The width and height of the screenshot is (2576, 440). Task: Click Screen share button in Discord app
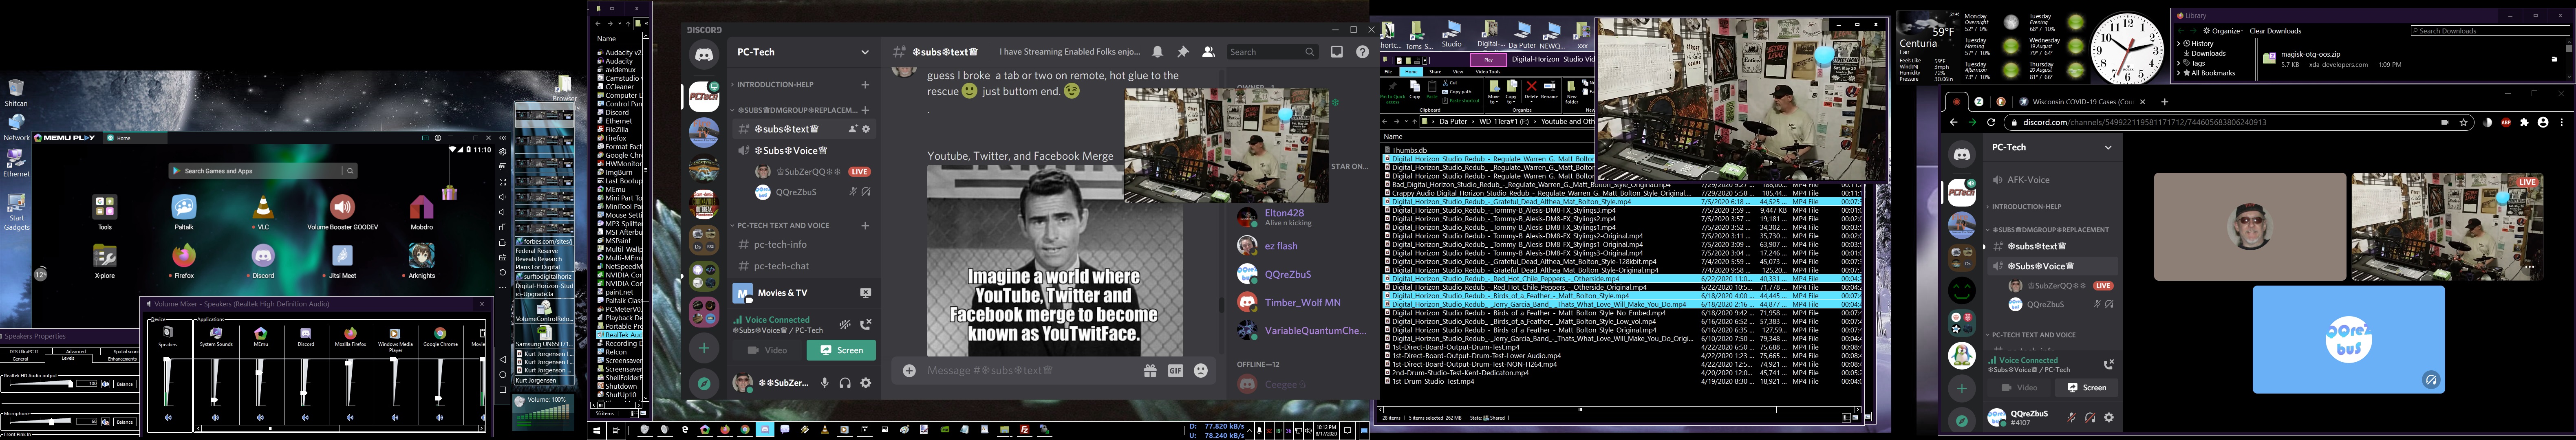[841, 350]
